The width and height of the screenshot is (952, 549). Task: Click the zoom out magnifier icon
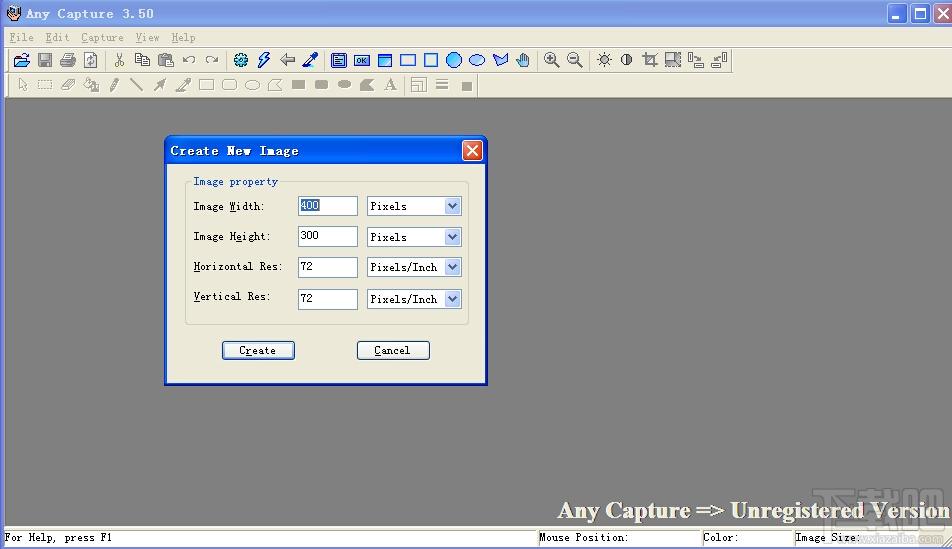click(574, 60)
